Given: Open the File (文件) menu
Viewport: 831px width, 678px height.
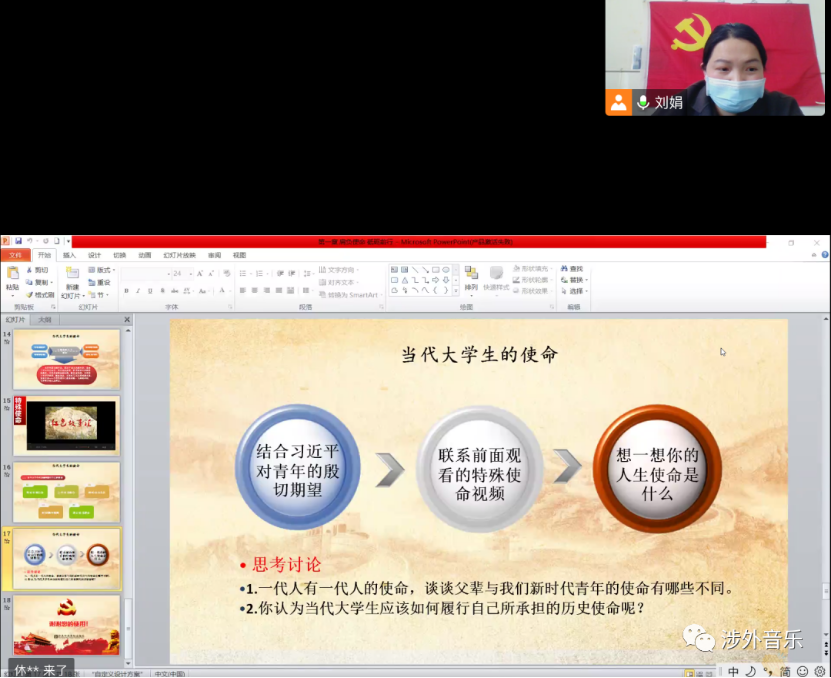Looking at the screenshot, I should pyautogui.click(x=15, y=255).
